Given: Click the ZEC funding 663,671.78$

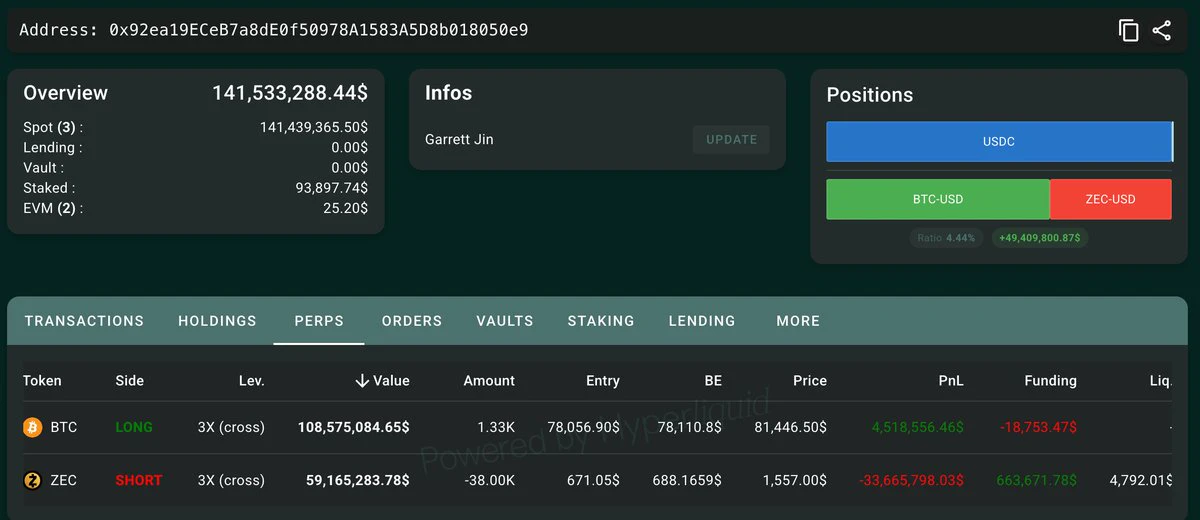Looking at the screenshot, I should (1036, 481).
